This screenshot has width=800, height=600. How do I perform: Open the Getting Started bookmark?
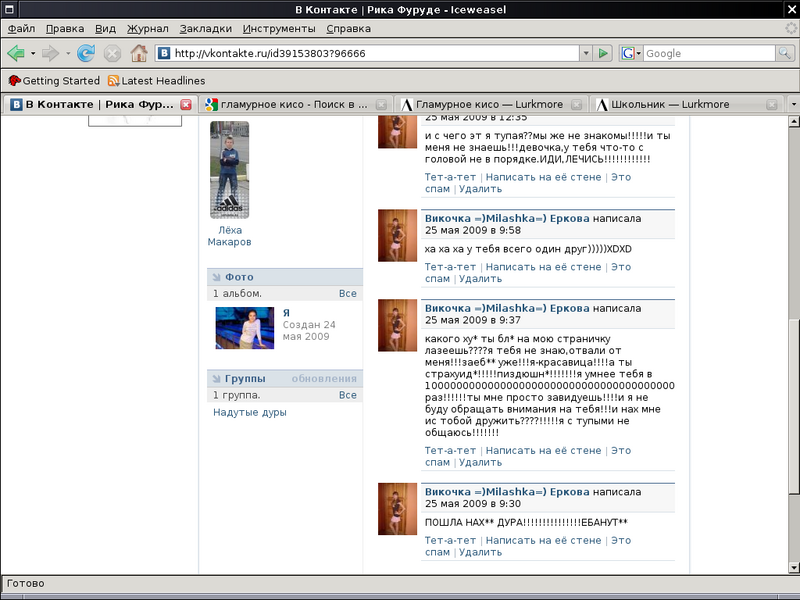pos(54,81)
